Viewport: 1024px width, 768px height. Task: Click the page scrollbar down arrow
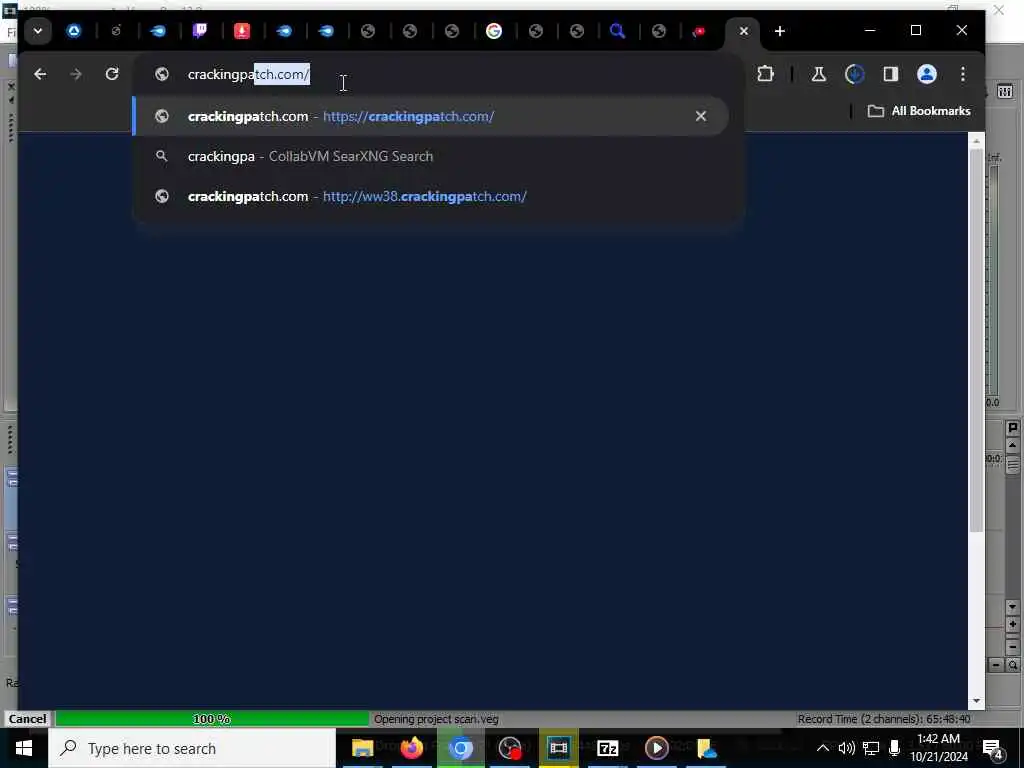tap(976, 701)
